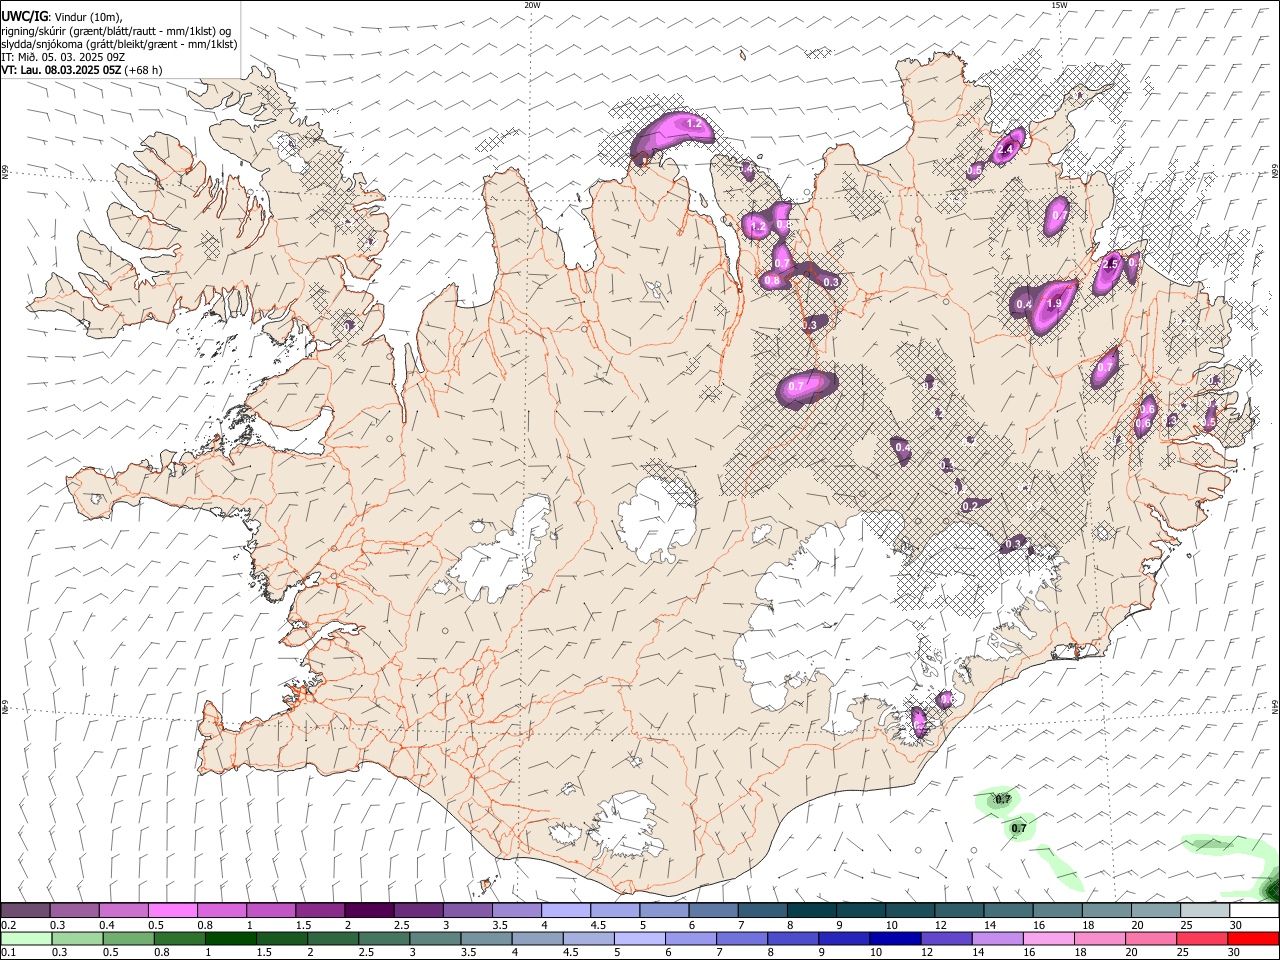1280x960 pixels.
Task: Click the title text "UWC/IG: Vindur (10m)"
Action: [x=61, y=16]
